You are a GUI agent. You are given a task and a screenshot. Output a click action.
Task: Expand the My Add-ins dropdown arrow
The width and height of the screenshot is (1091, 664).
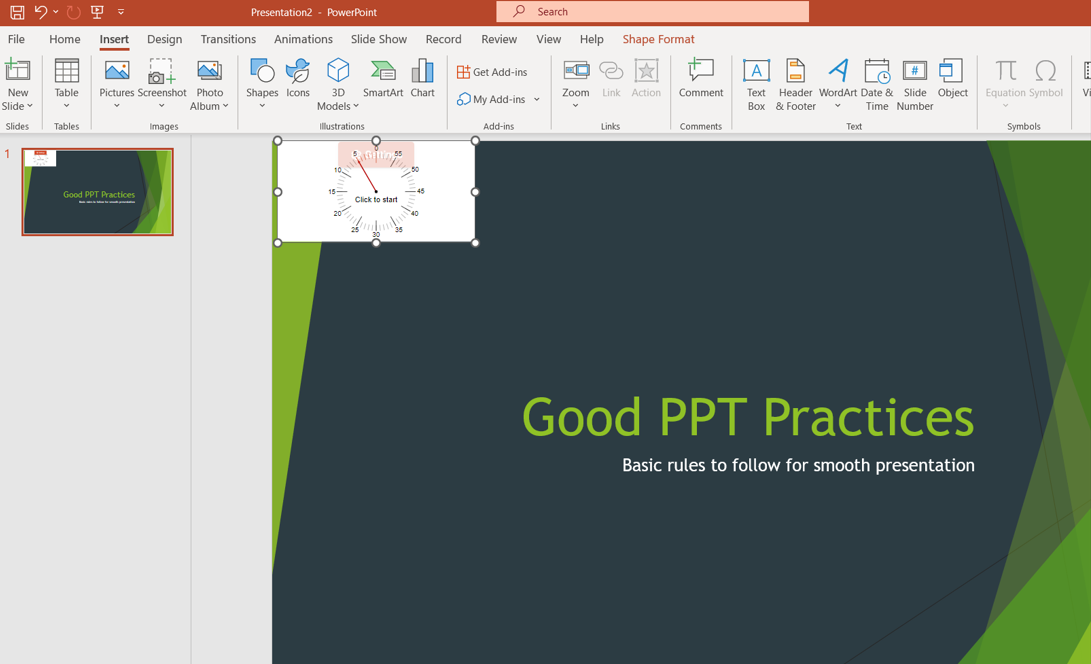[536, 100]
